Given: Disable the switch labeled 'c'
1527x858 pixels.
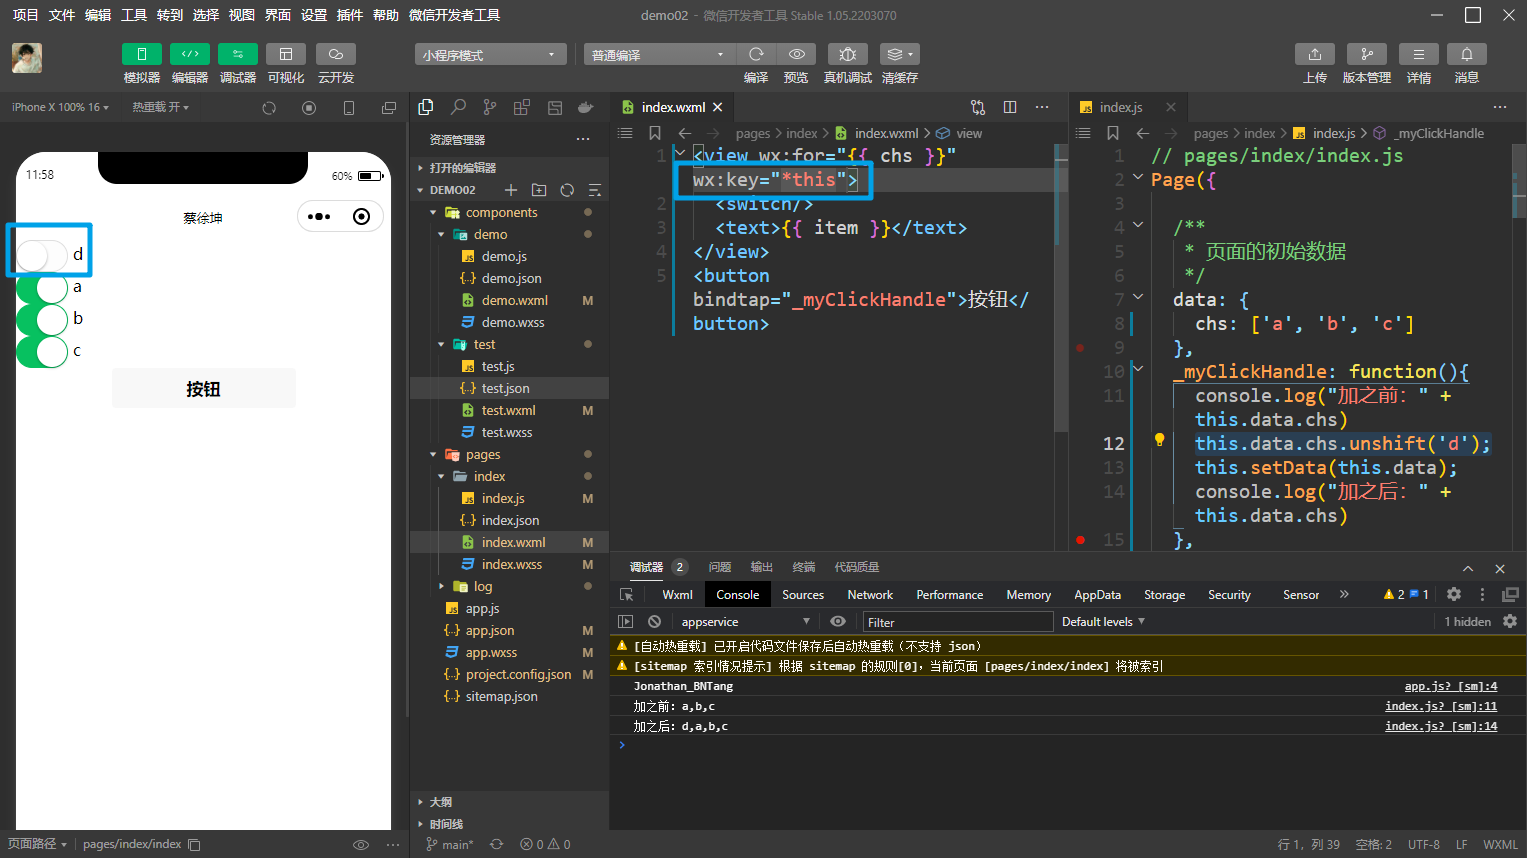Looking at the screenshot, I should pyautogui.click(x=42, y=352).
